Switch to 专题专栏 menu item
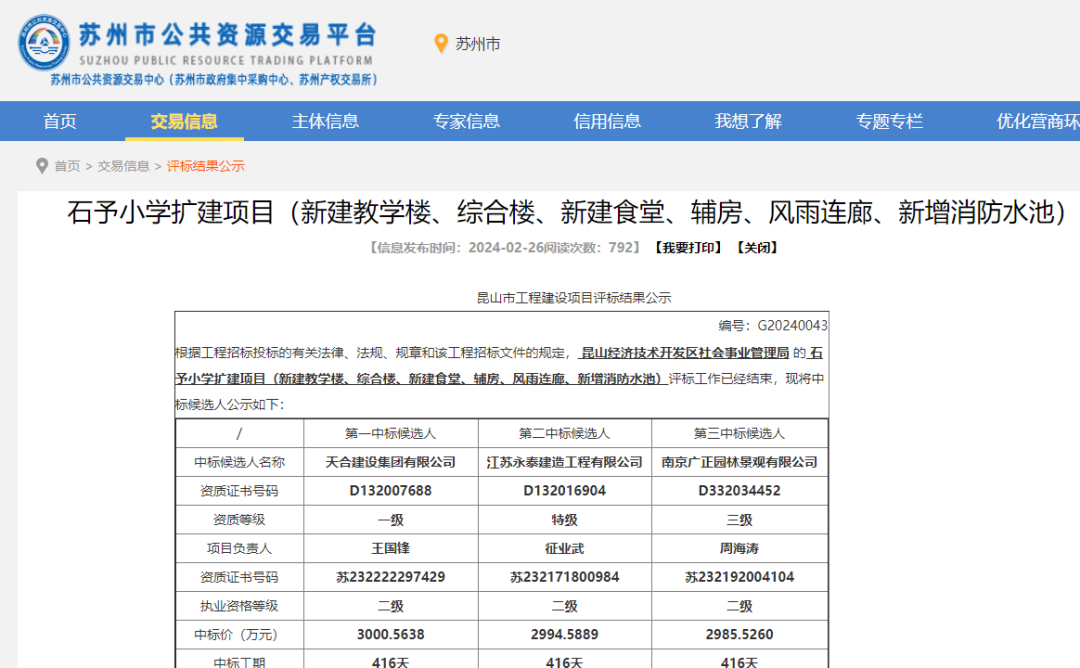1080x668 pixels. tap(889, 122)
